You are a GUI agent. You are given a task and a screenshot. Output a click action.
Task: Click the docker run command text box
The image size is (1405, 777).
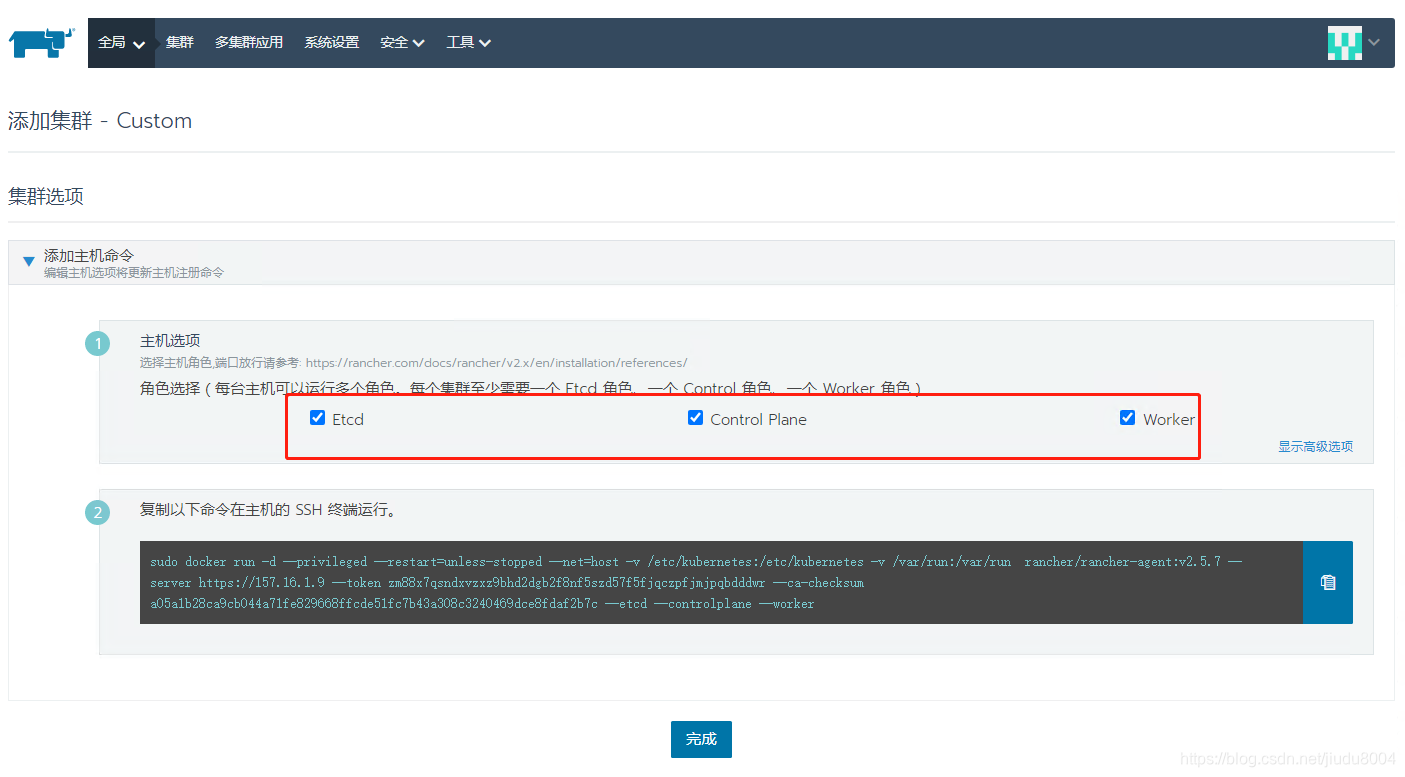[721, 582]
